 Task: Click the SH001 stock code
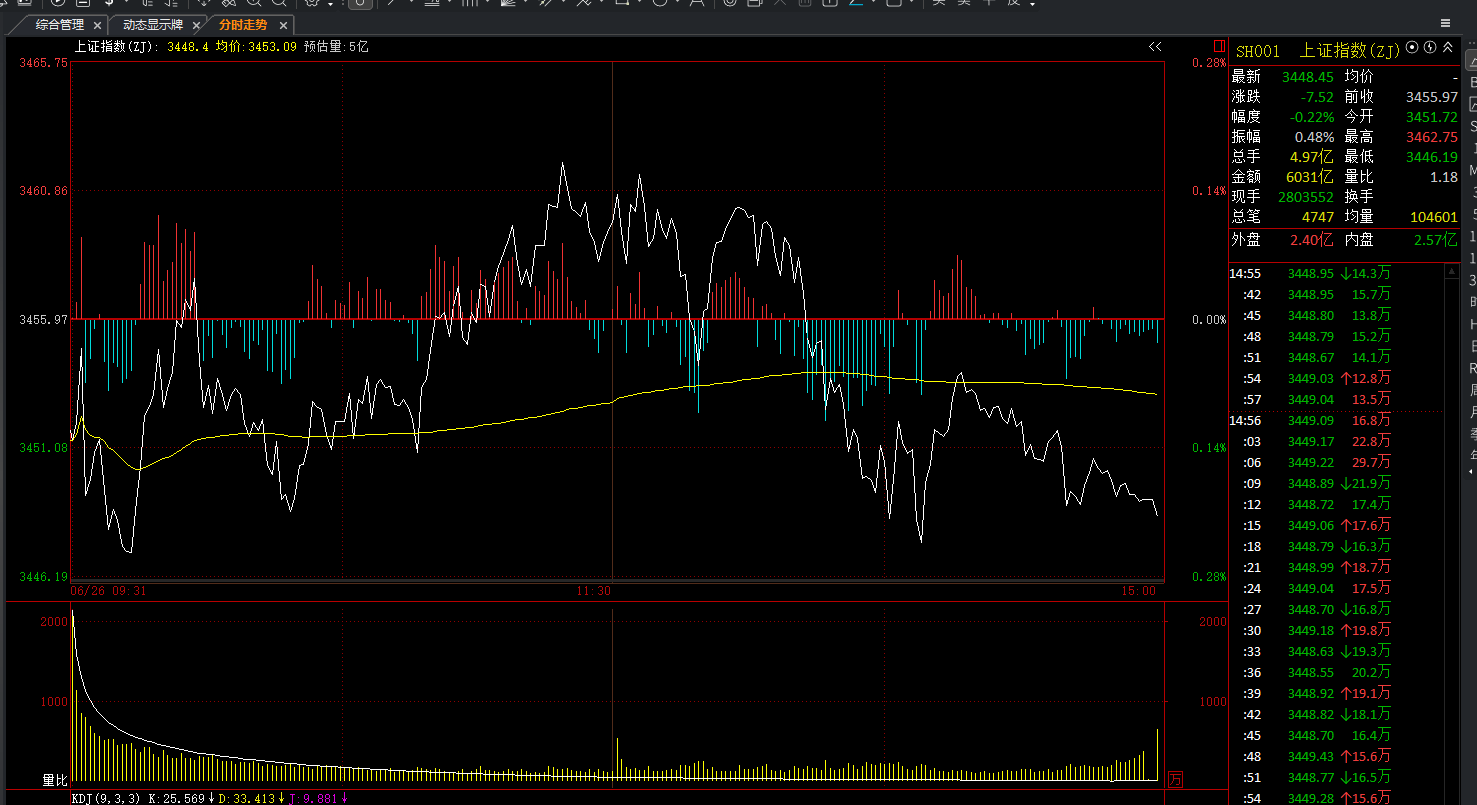coord(1258,51)
